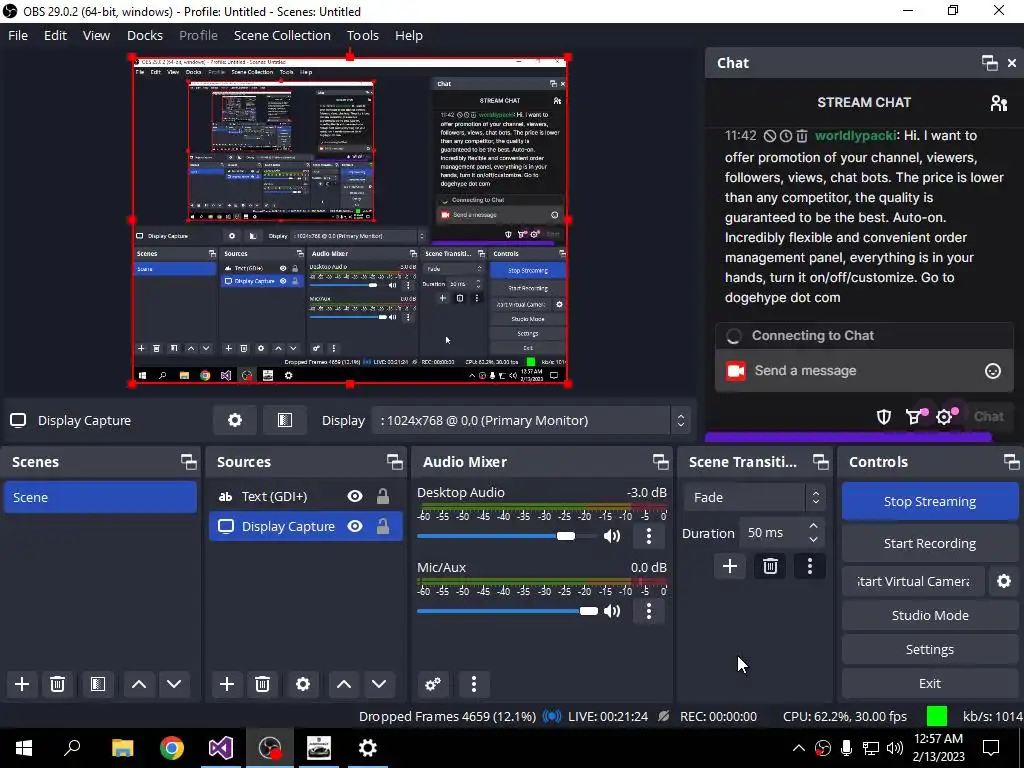Increase transition duration with up arrow
Screen dimensions: 1024x768
(813, 526)
